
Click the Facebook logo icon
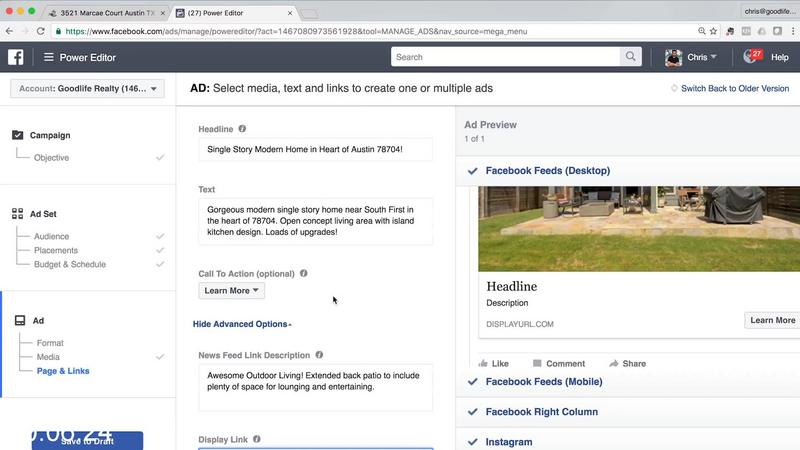pos(15,57)
